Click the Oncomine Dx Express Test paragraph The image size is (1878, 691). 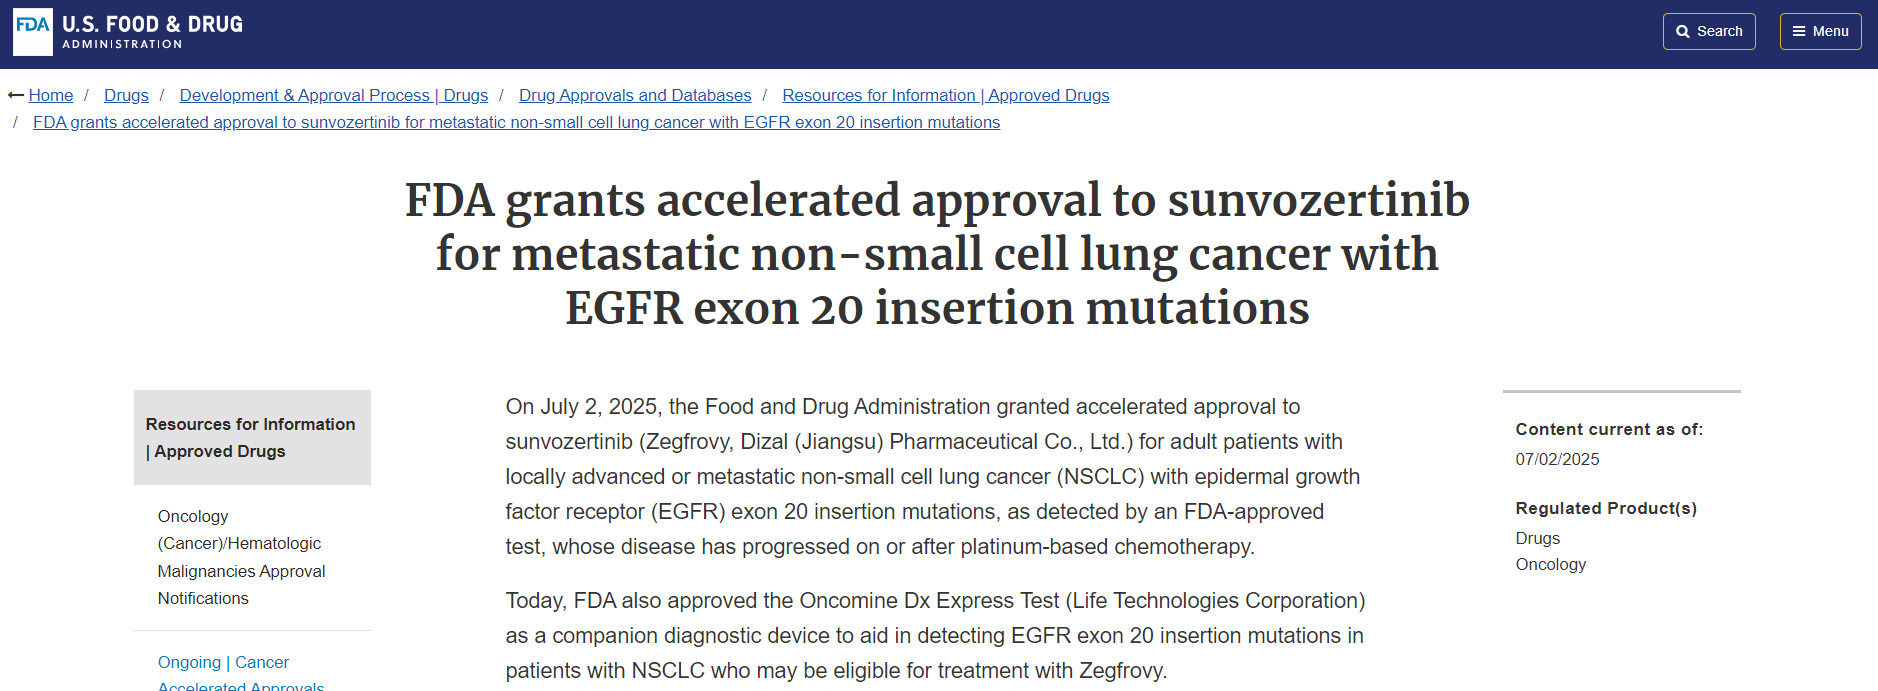935,635
